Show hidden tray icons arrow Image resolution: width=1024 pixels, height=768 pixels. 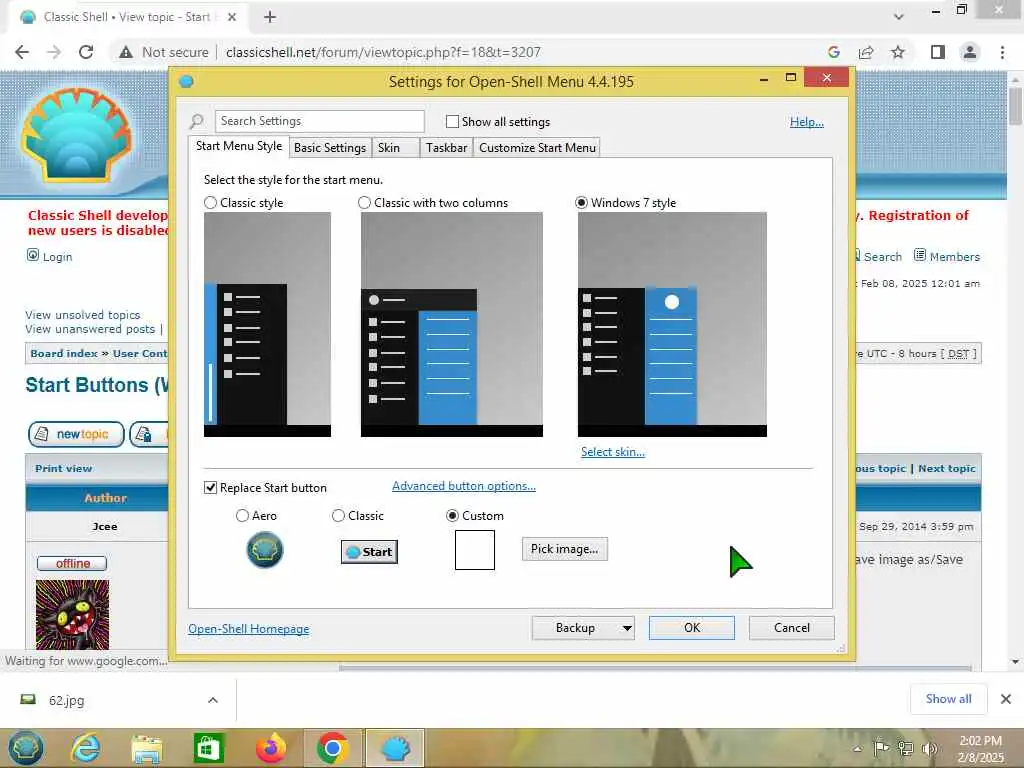tap(857, 748)
